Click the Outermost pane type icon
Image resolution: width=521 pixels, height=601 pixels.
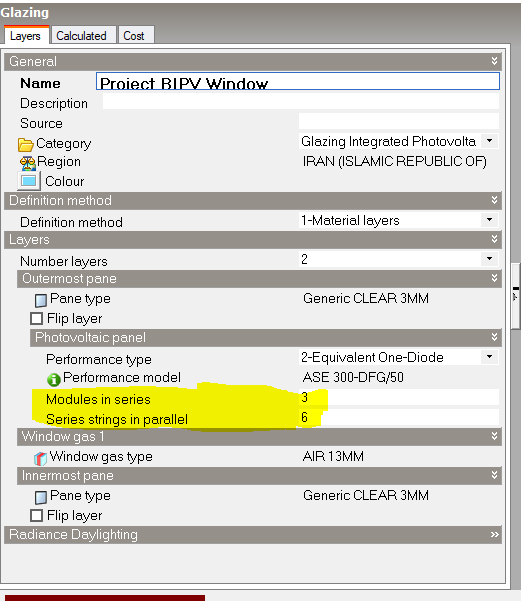click(x=41, y=300)
